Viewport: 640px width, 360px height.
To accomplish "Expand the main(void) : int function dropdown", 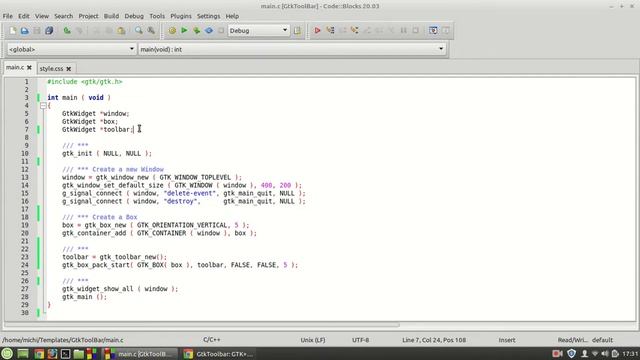I will 292,49.
